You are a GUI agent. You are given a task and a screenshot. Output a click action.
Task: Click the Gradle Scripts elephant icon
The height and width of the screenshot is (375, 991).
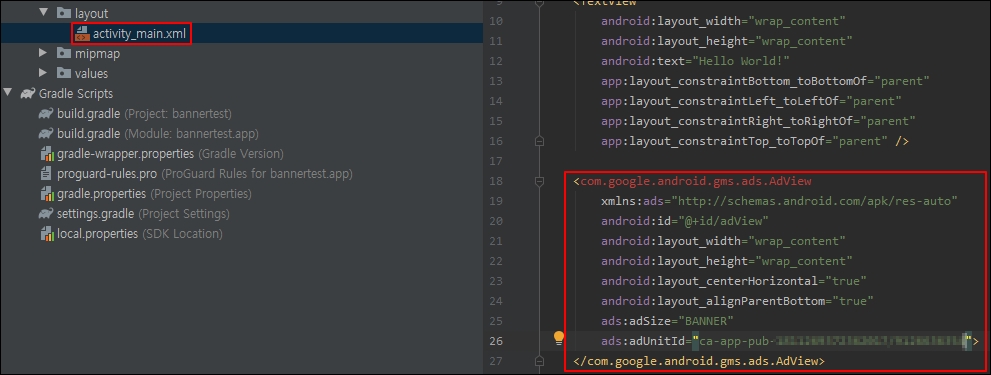tap(27, 94)
